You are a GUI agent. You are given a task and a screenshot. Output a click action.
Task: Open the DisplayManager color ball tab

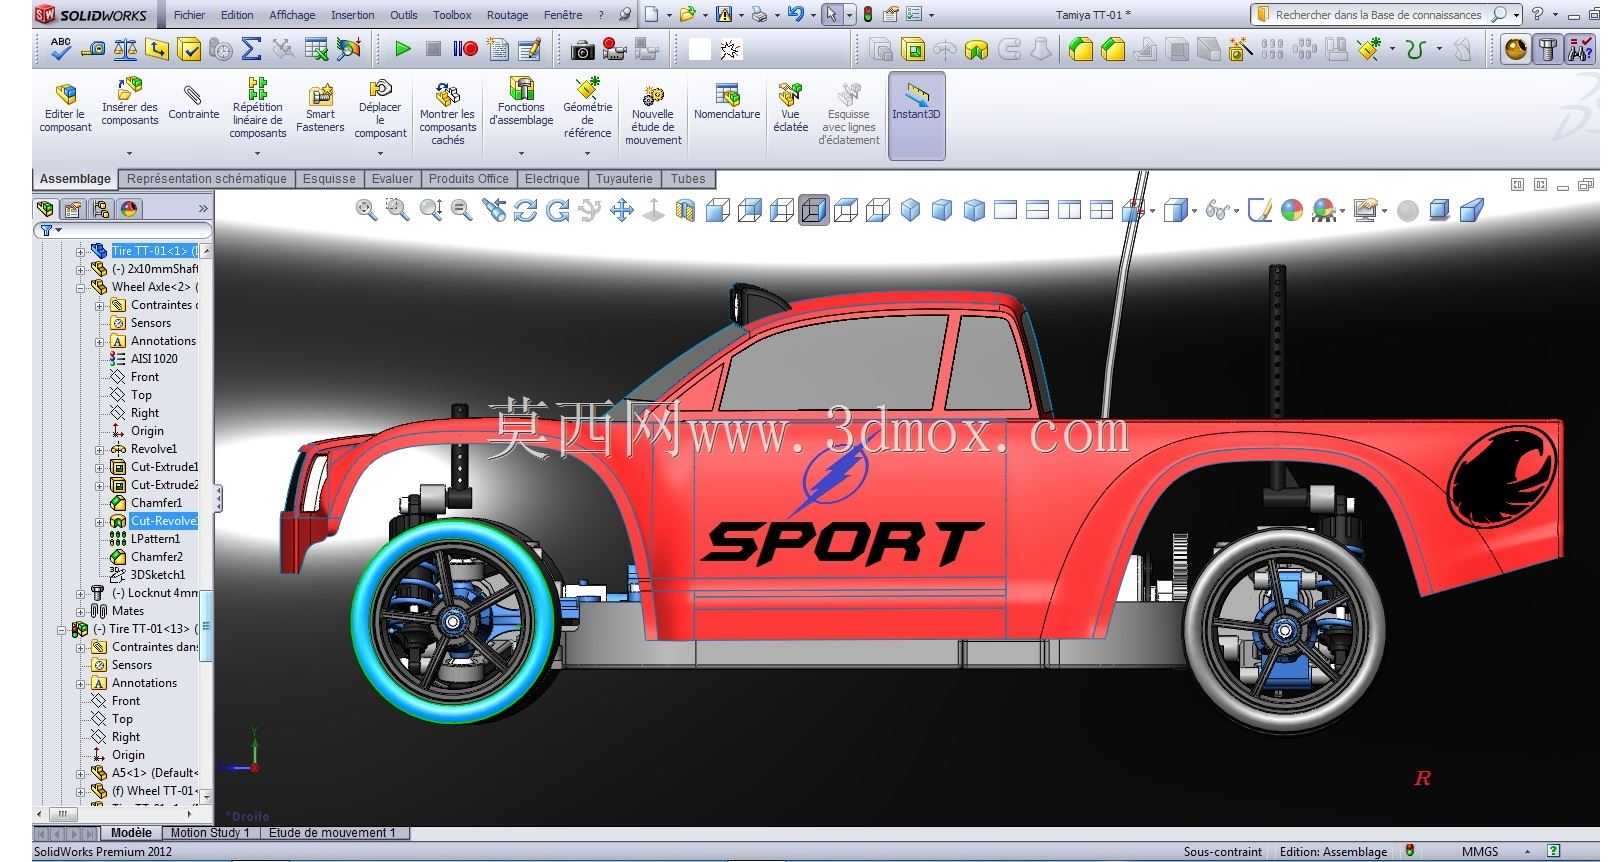(129, 209)
